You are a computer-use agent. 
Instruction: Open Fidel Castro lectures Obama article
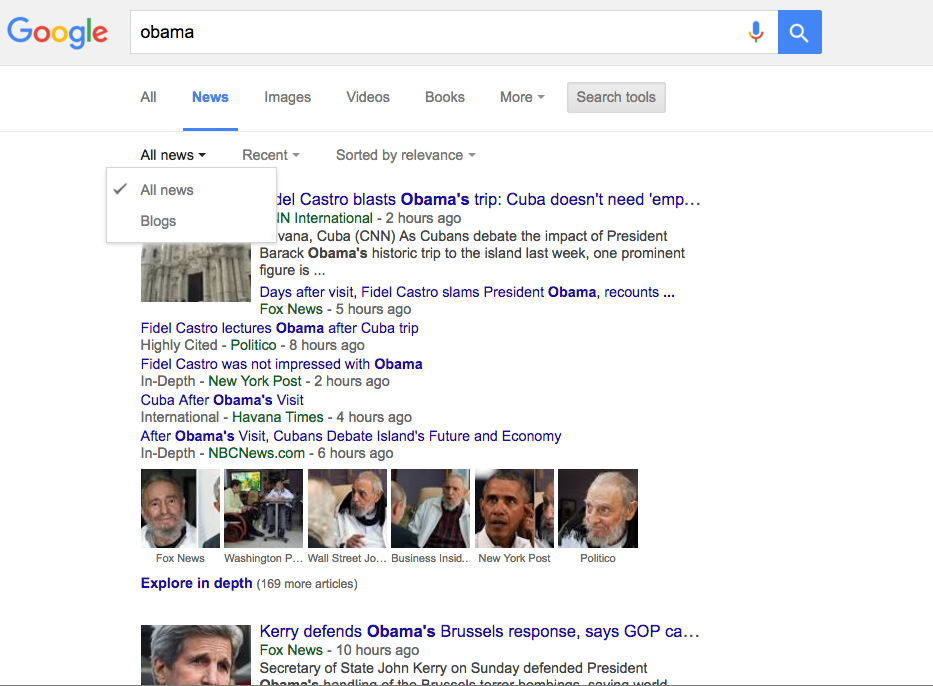pos(280,328)
